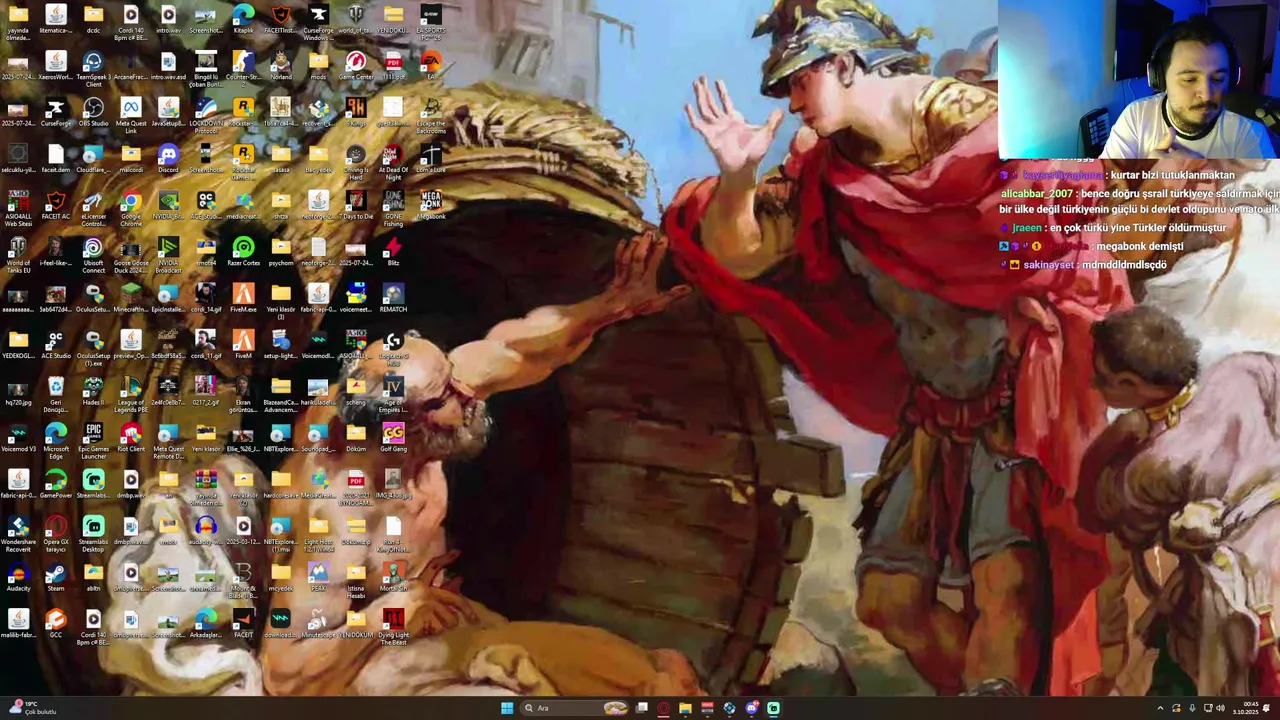This screenshot has height=720, width=1280.
Task: Select the Mount & Blade II icon
Action: coord(243,581)
